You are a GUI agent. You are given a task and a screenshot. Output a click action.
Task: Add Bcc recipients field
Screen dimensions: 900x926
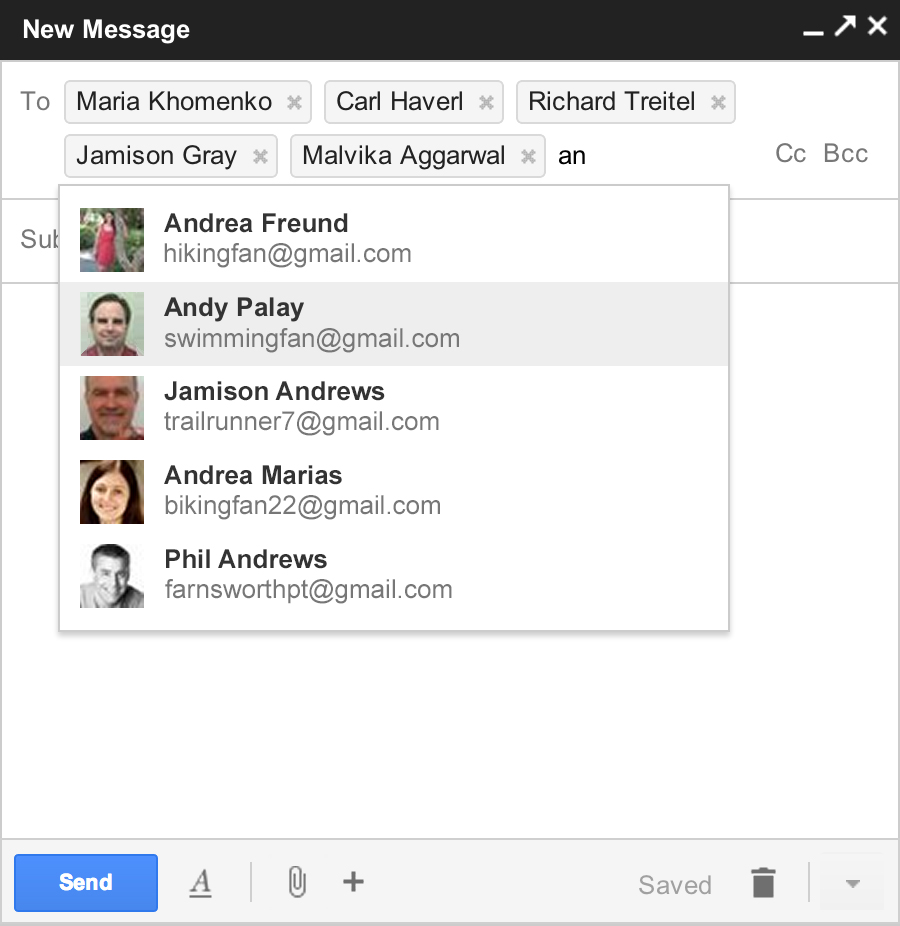coord(845,153)
